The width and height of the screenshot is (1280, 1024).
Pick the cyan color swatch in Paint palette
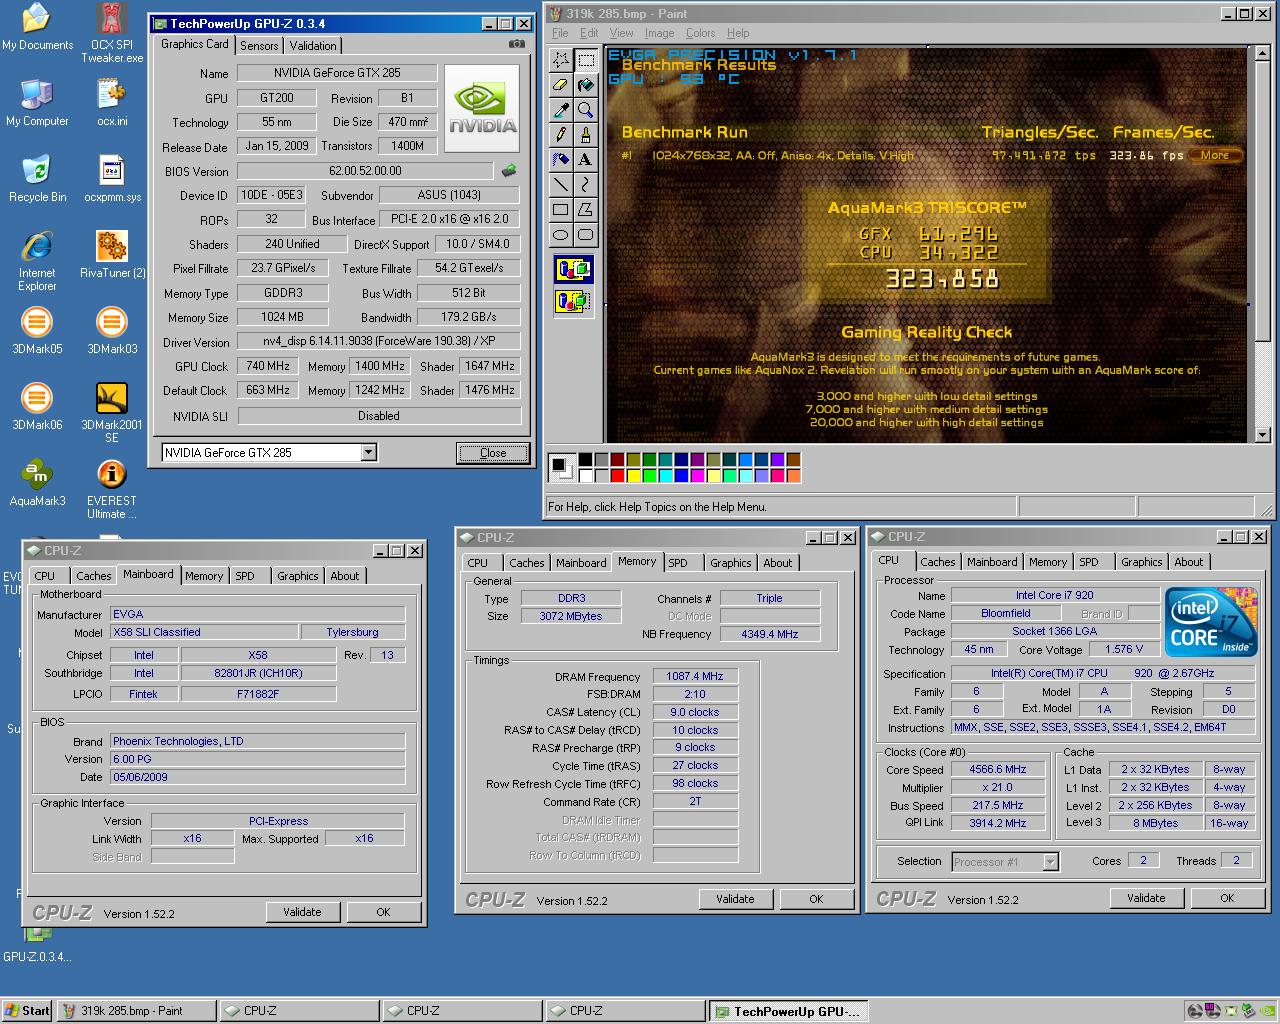click(x=665, y=475)
